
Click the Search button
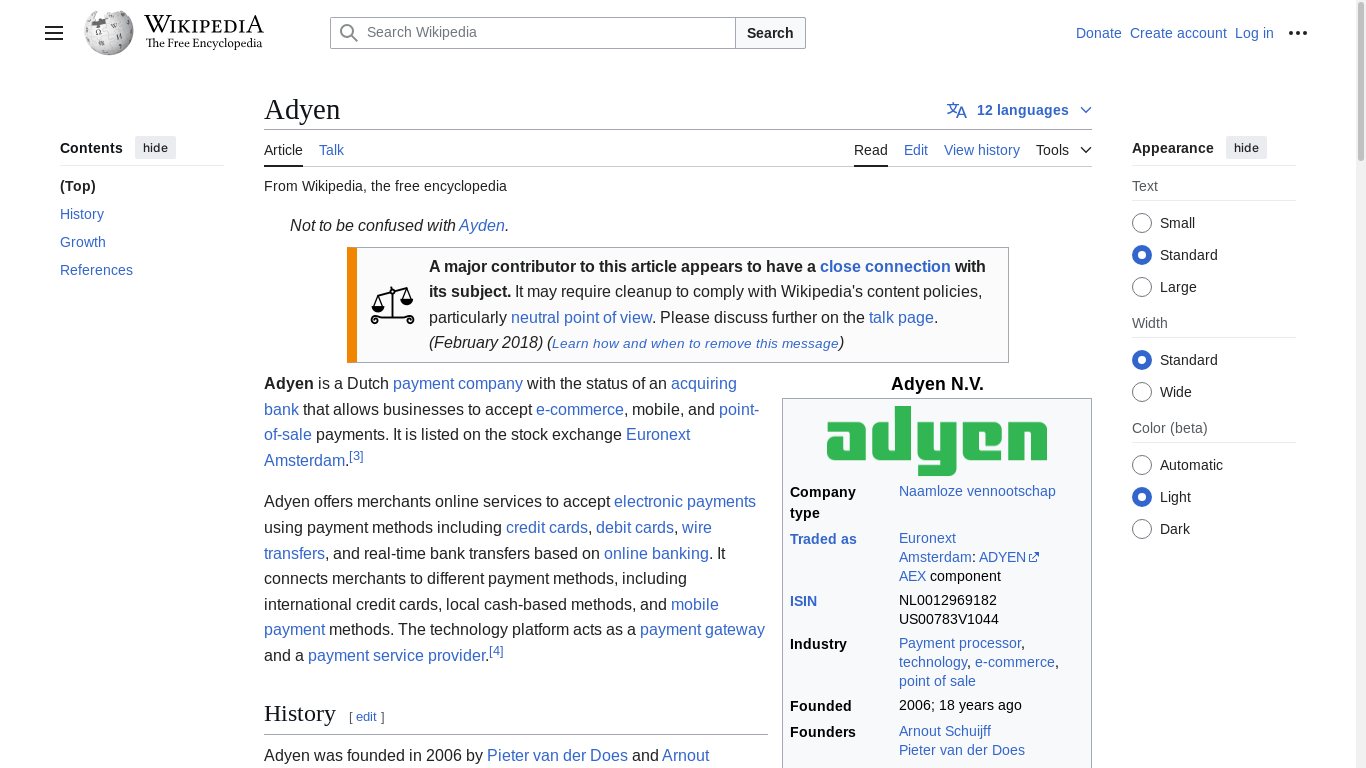coord(770,33)
